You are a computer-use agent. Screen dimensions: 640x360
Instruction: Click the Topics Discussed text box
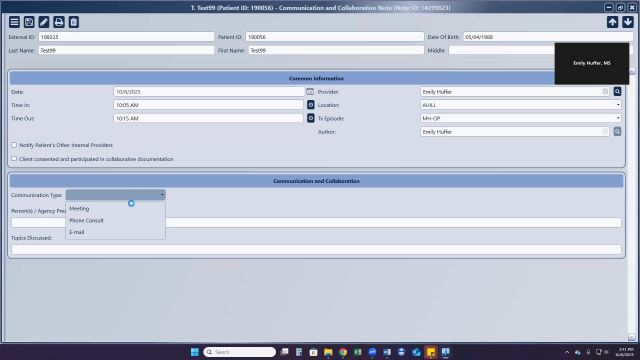point(316,249)
